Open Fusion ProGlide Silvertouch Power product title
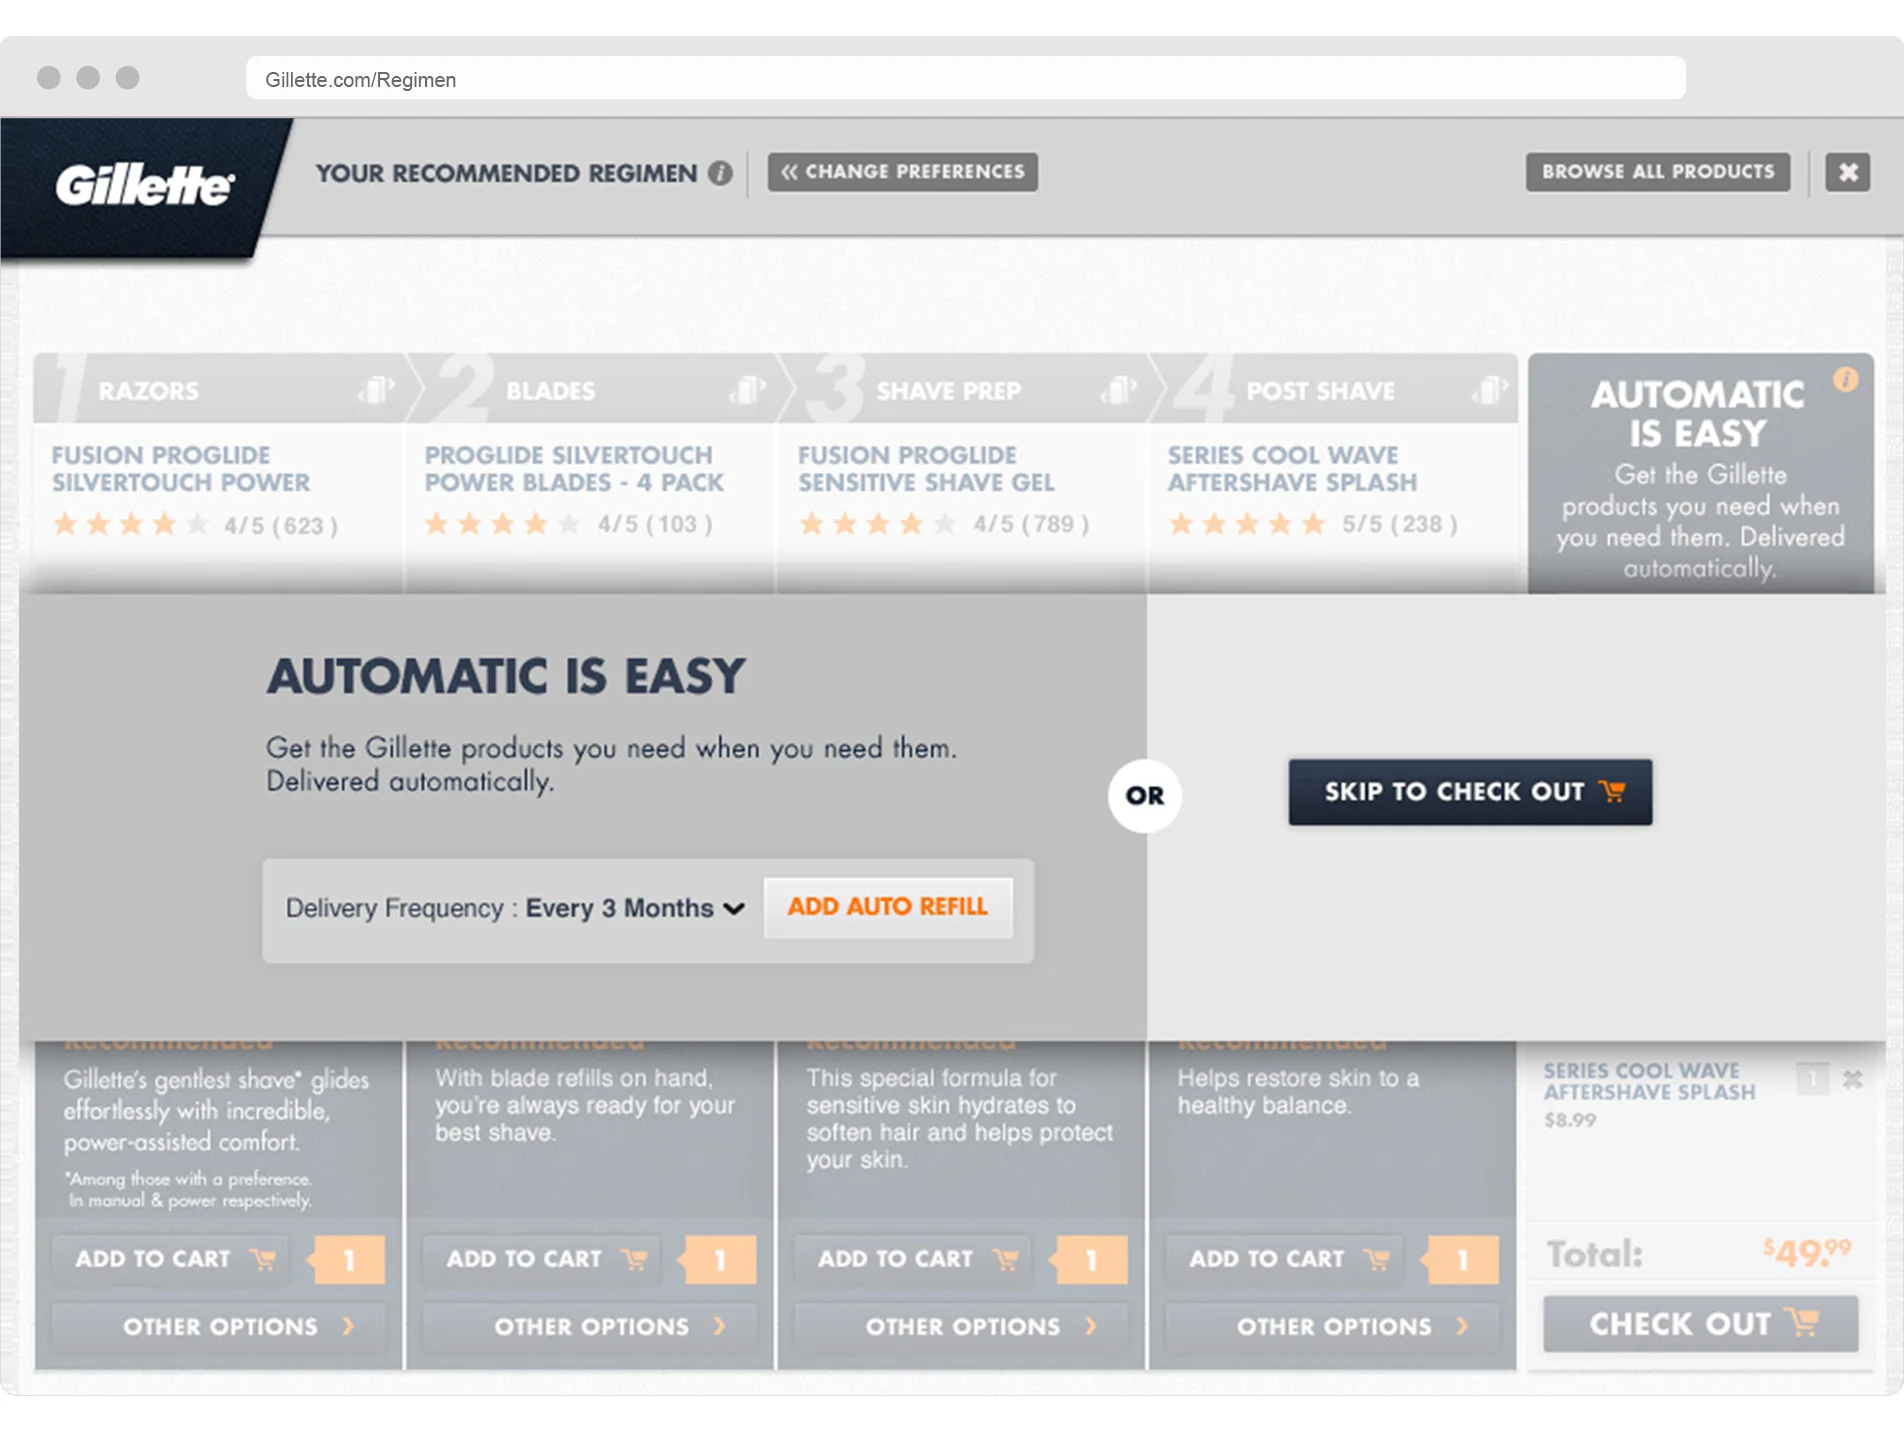This screenshot has width=1904, height=1430. coord(181,468)
